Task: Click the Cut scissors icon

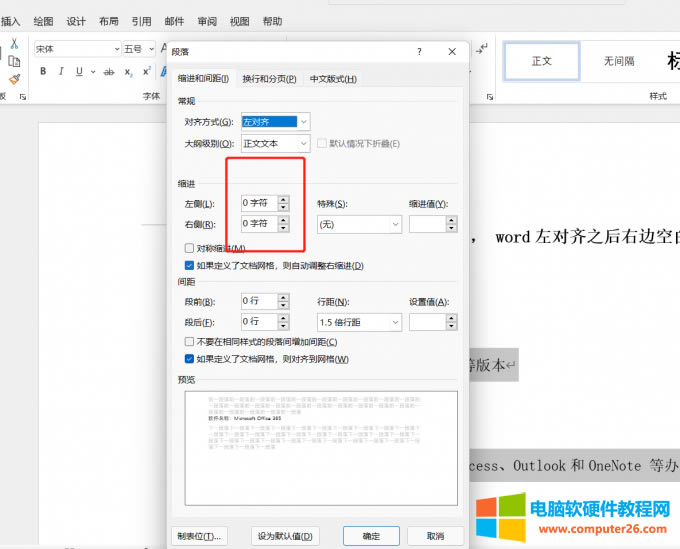Action: click(15, 44)
